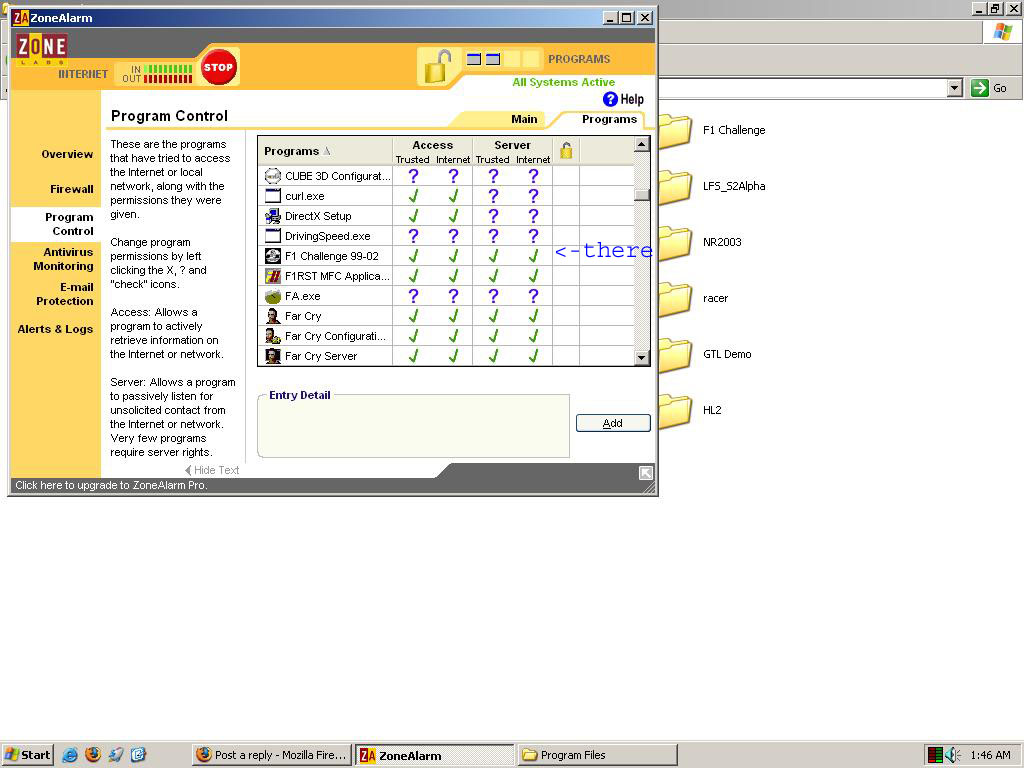Image resolution: width=1024 pixels, height=768 pixels.
Task: Click the DirectX Setup program icon
Action: tap(273, 216)
